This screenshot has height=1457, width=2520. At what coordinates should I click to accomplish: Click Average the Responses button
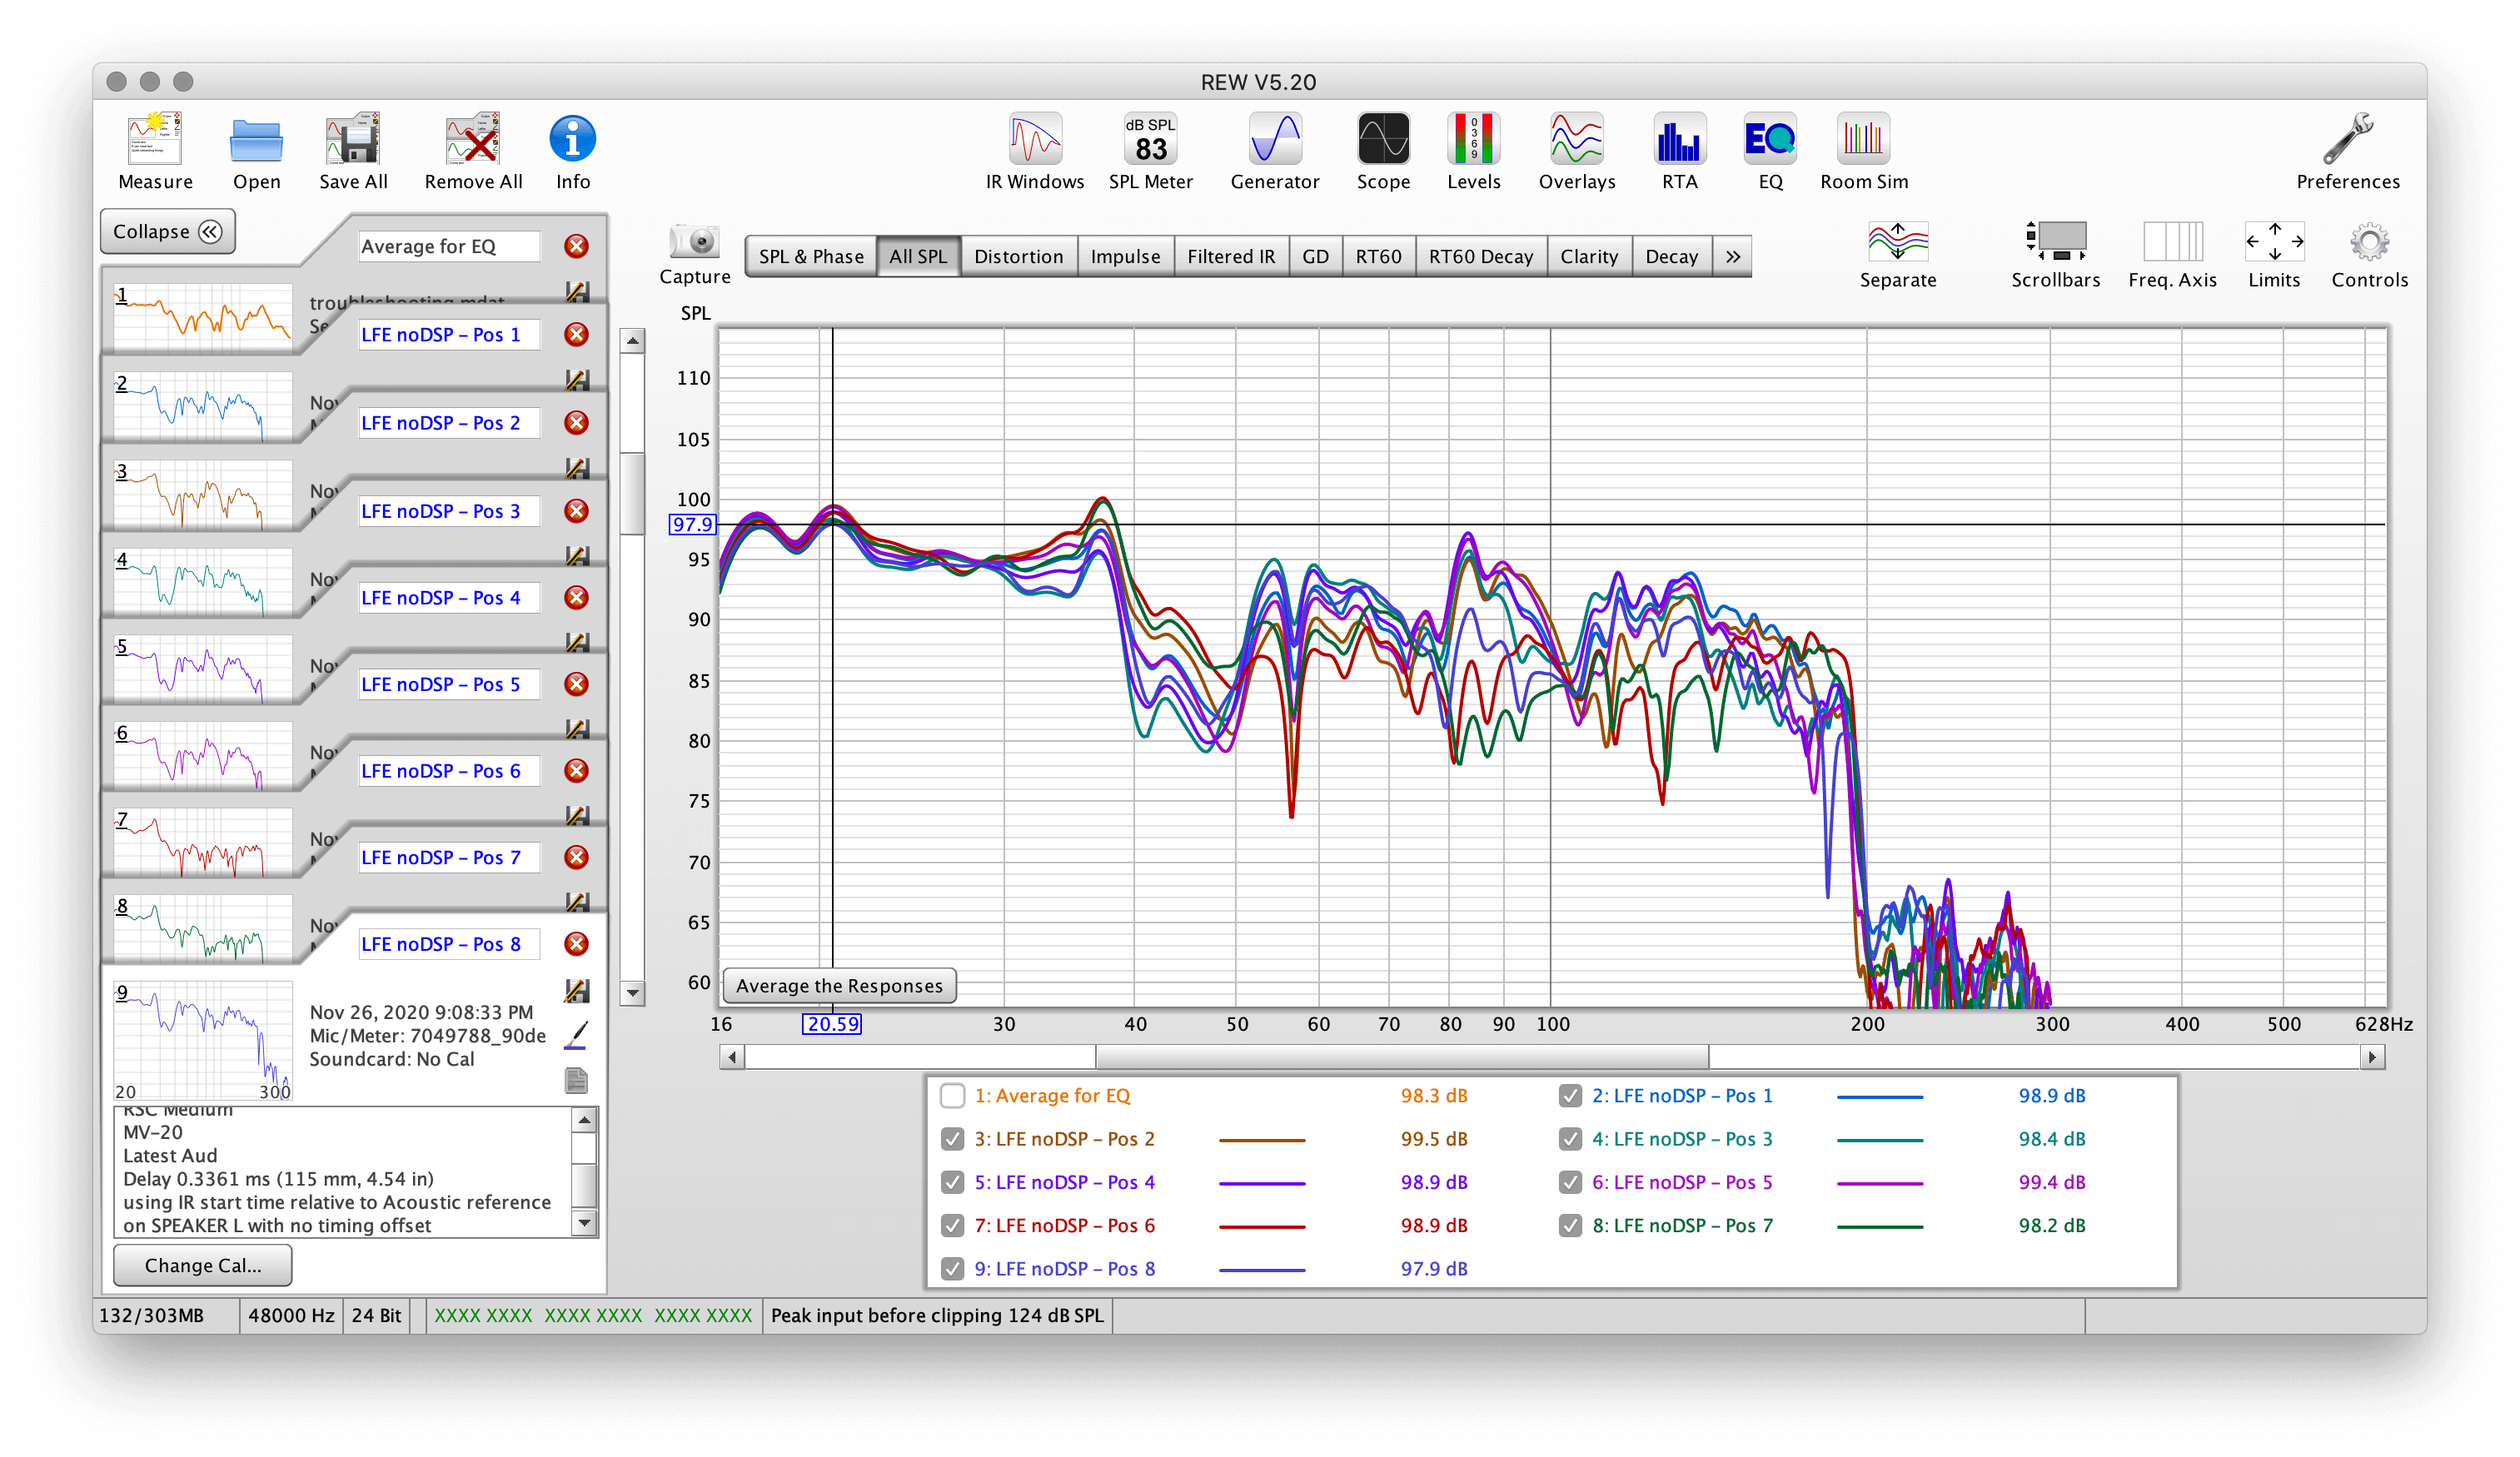click(x=839, y=986)
